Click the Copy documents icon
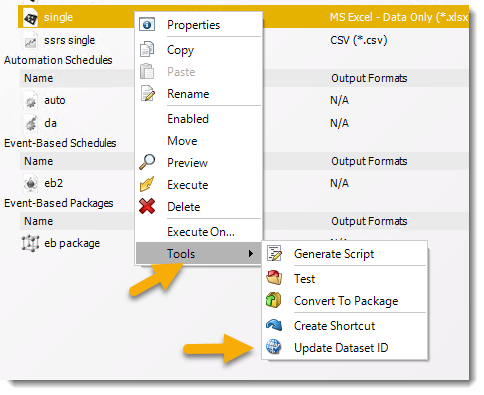The image size is (484, 395). click(147, 49)
